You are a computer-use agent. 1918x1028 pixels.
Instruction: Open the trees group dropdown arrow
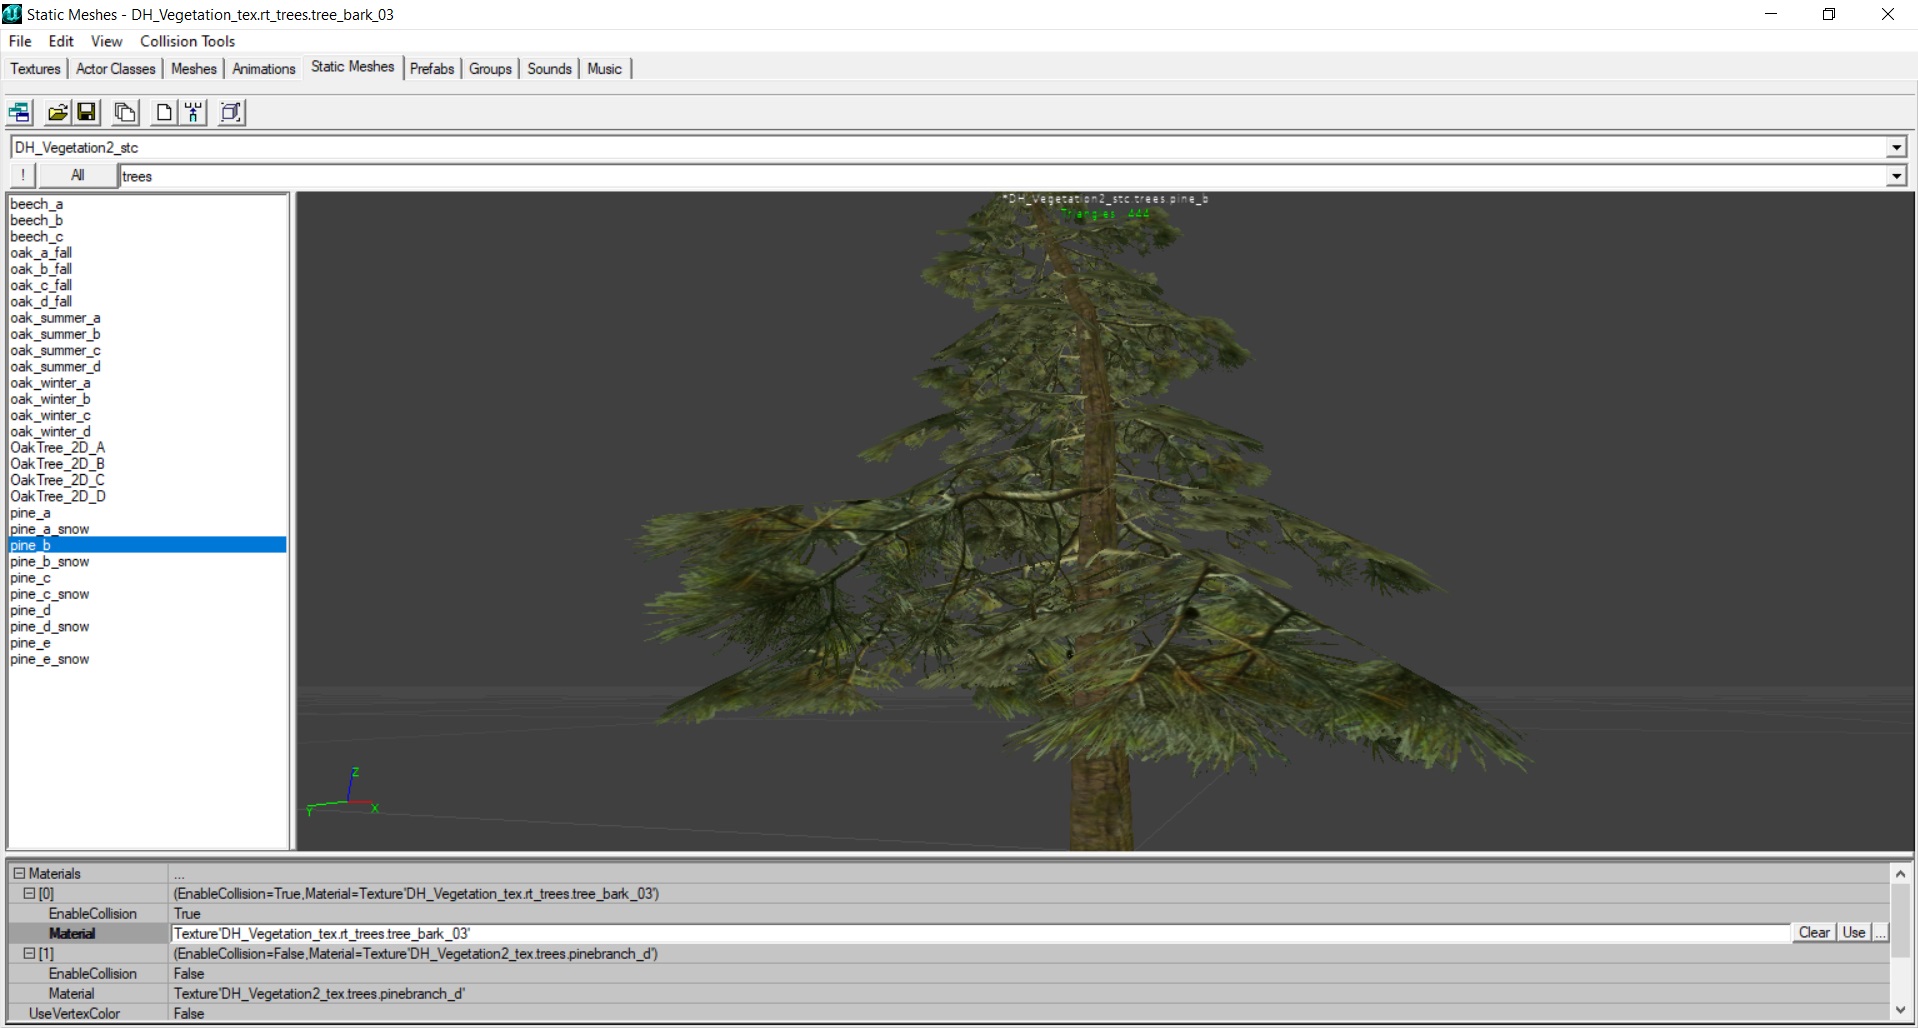pos(1896,176)
